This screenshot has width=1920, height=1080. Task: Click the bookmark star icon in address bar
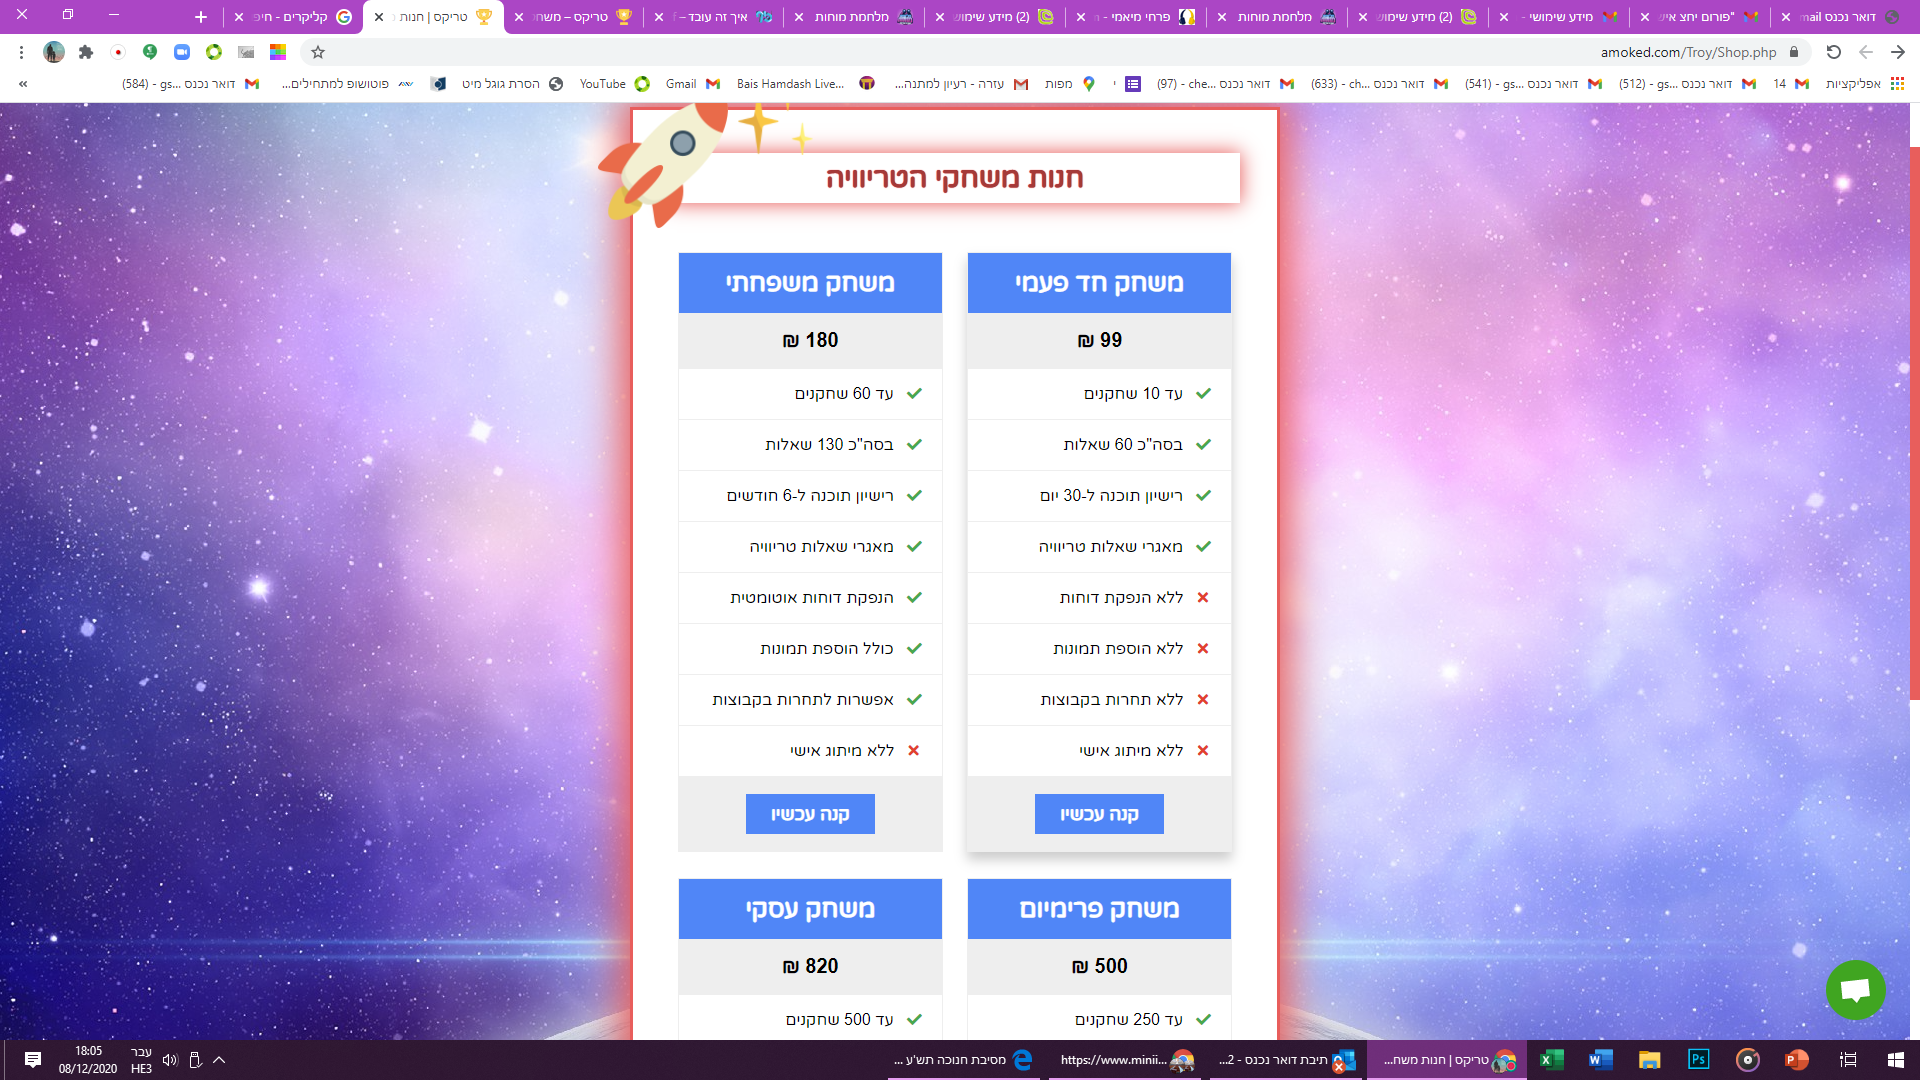[318, 52]
